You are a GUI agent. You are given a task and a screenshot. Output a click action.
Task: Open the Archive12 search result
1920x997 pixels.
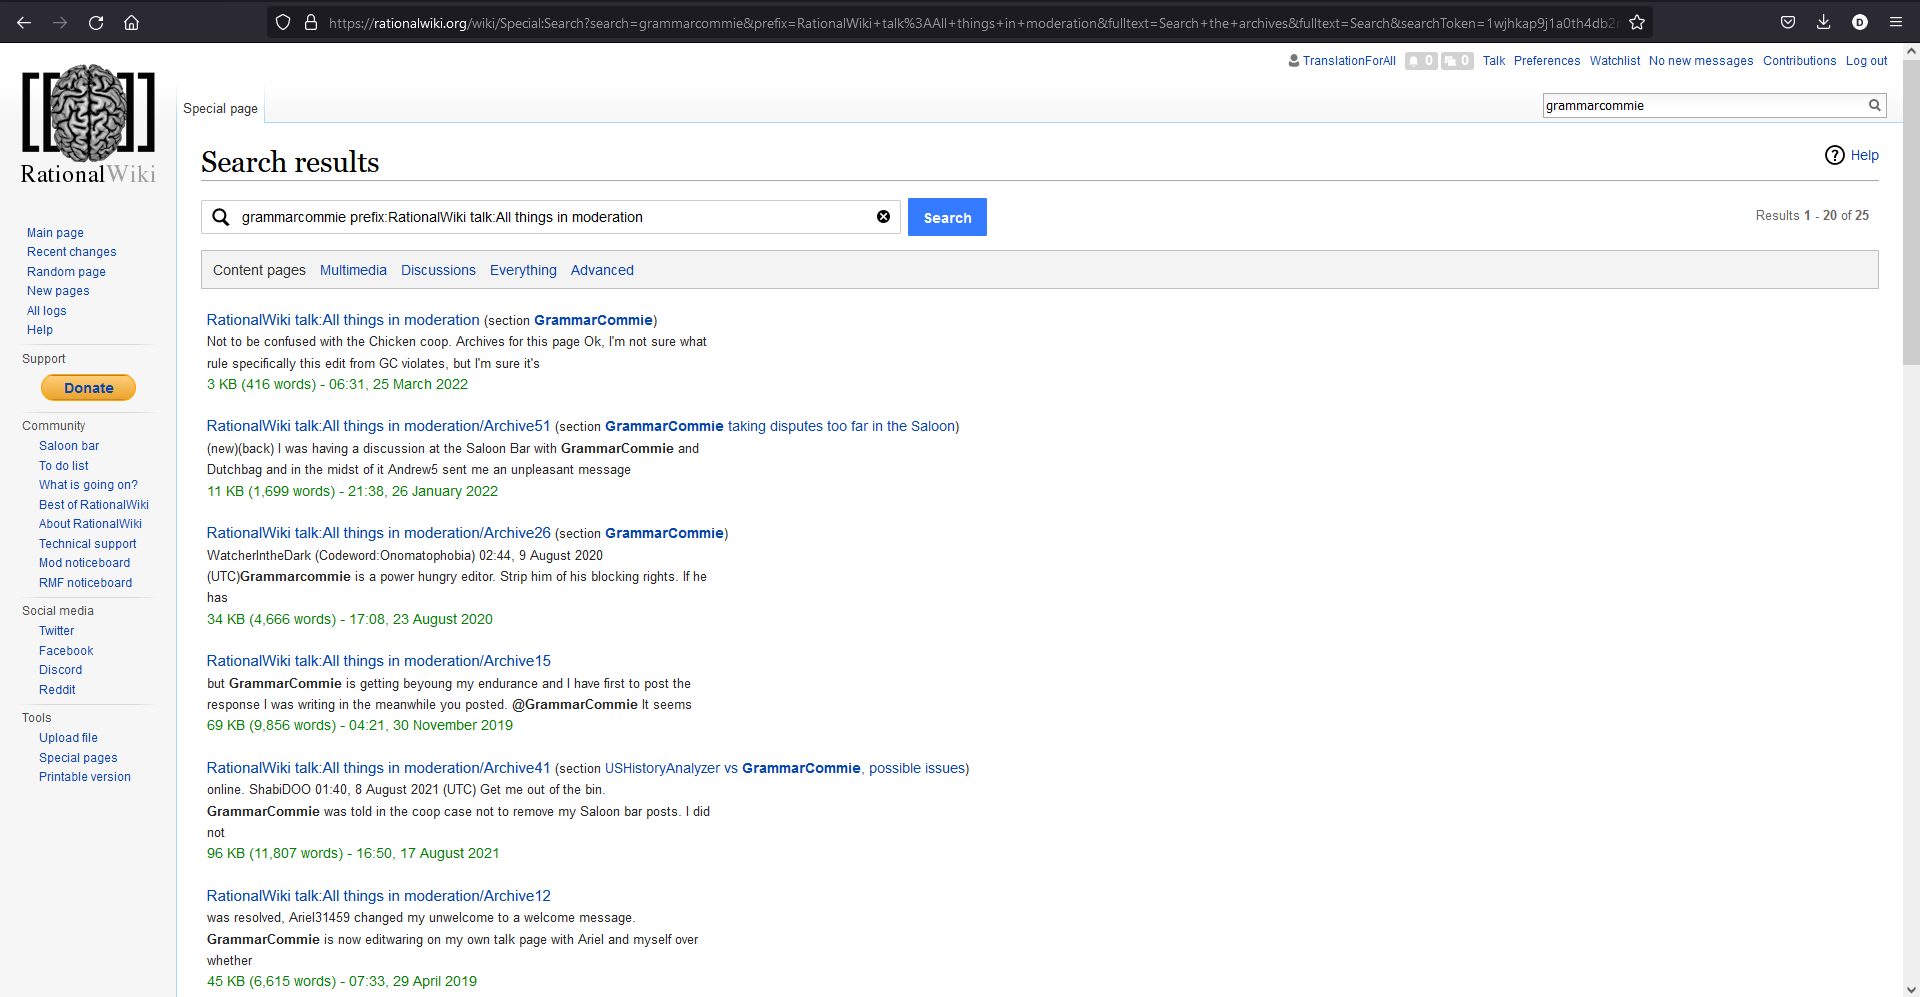378,896
